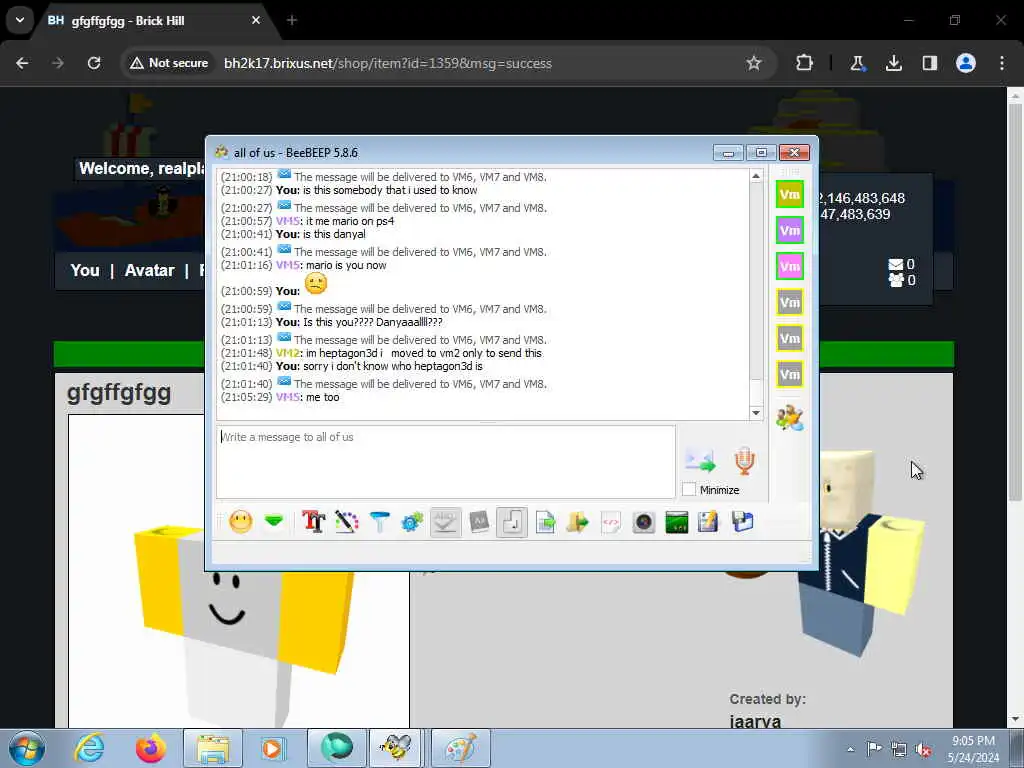The image size is (1024, 768).
Task: Click the blue filter icon in BeeBEEP toolbar
Action: [x=379, y=522]
